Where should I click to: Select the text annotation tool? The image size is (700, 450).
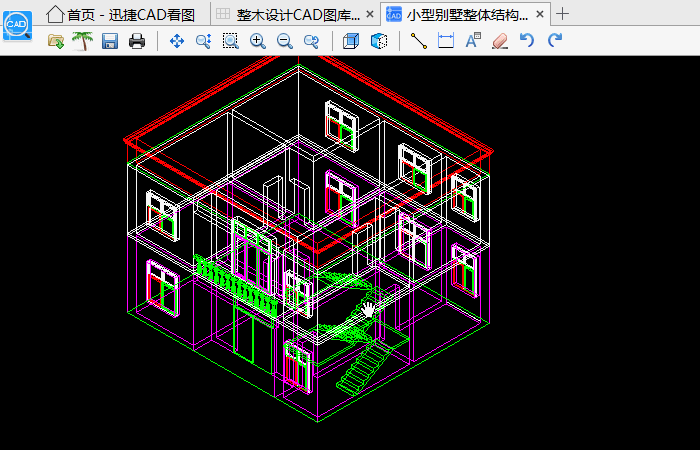(473, 41)
